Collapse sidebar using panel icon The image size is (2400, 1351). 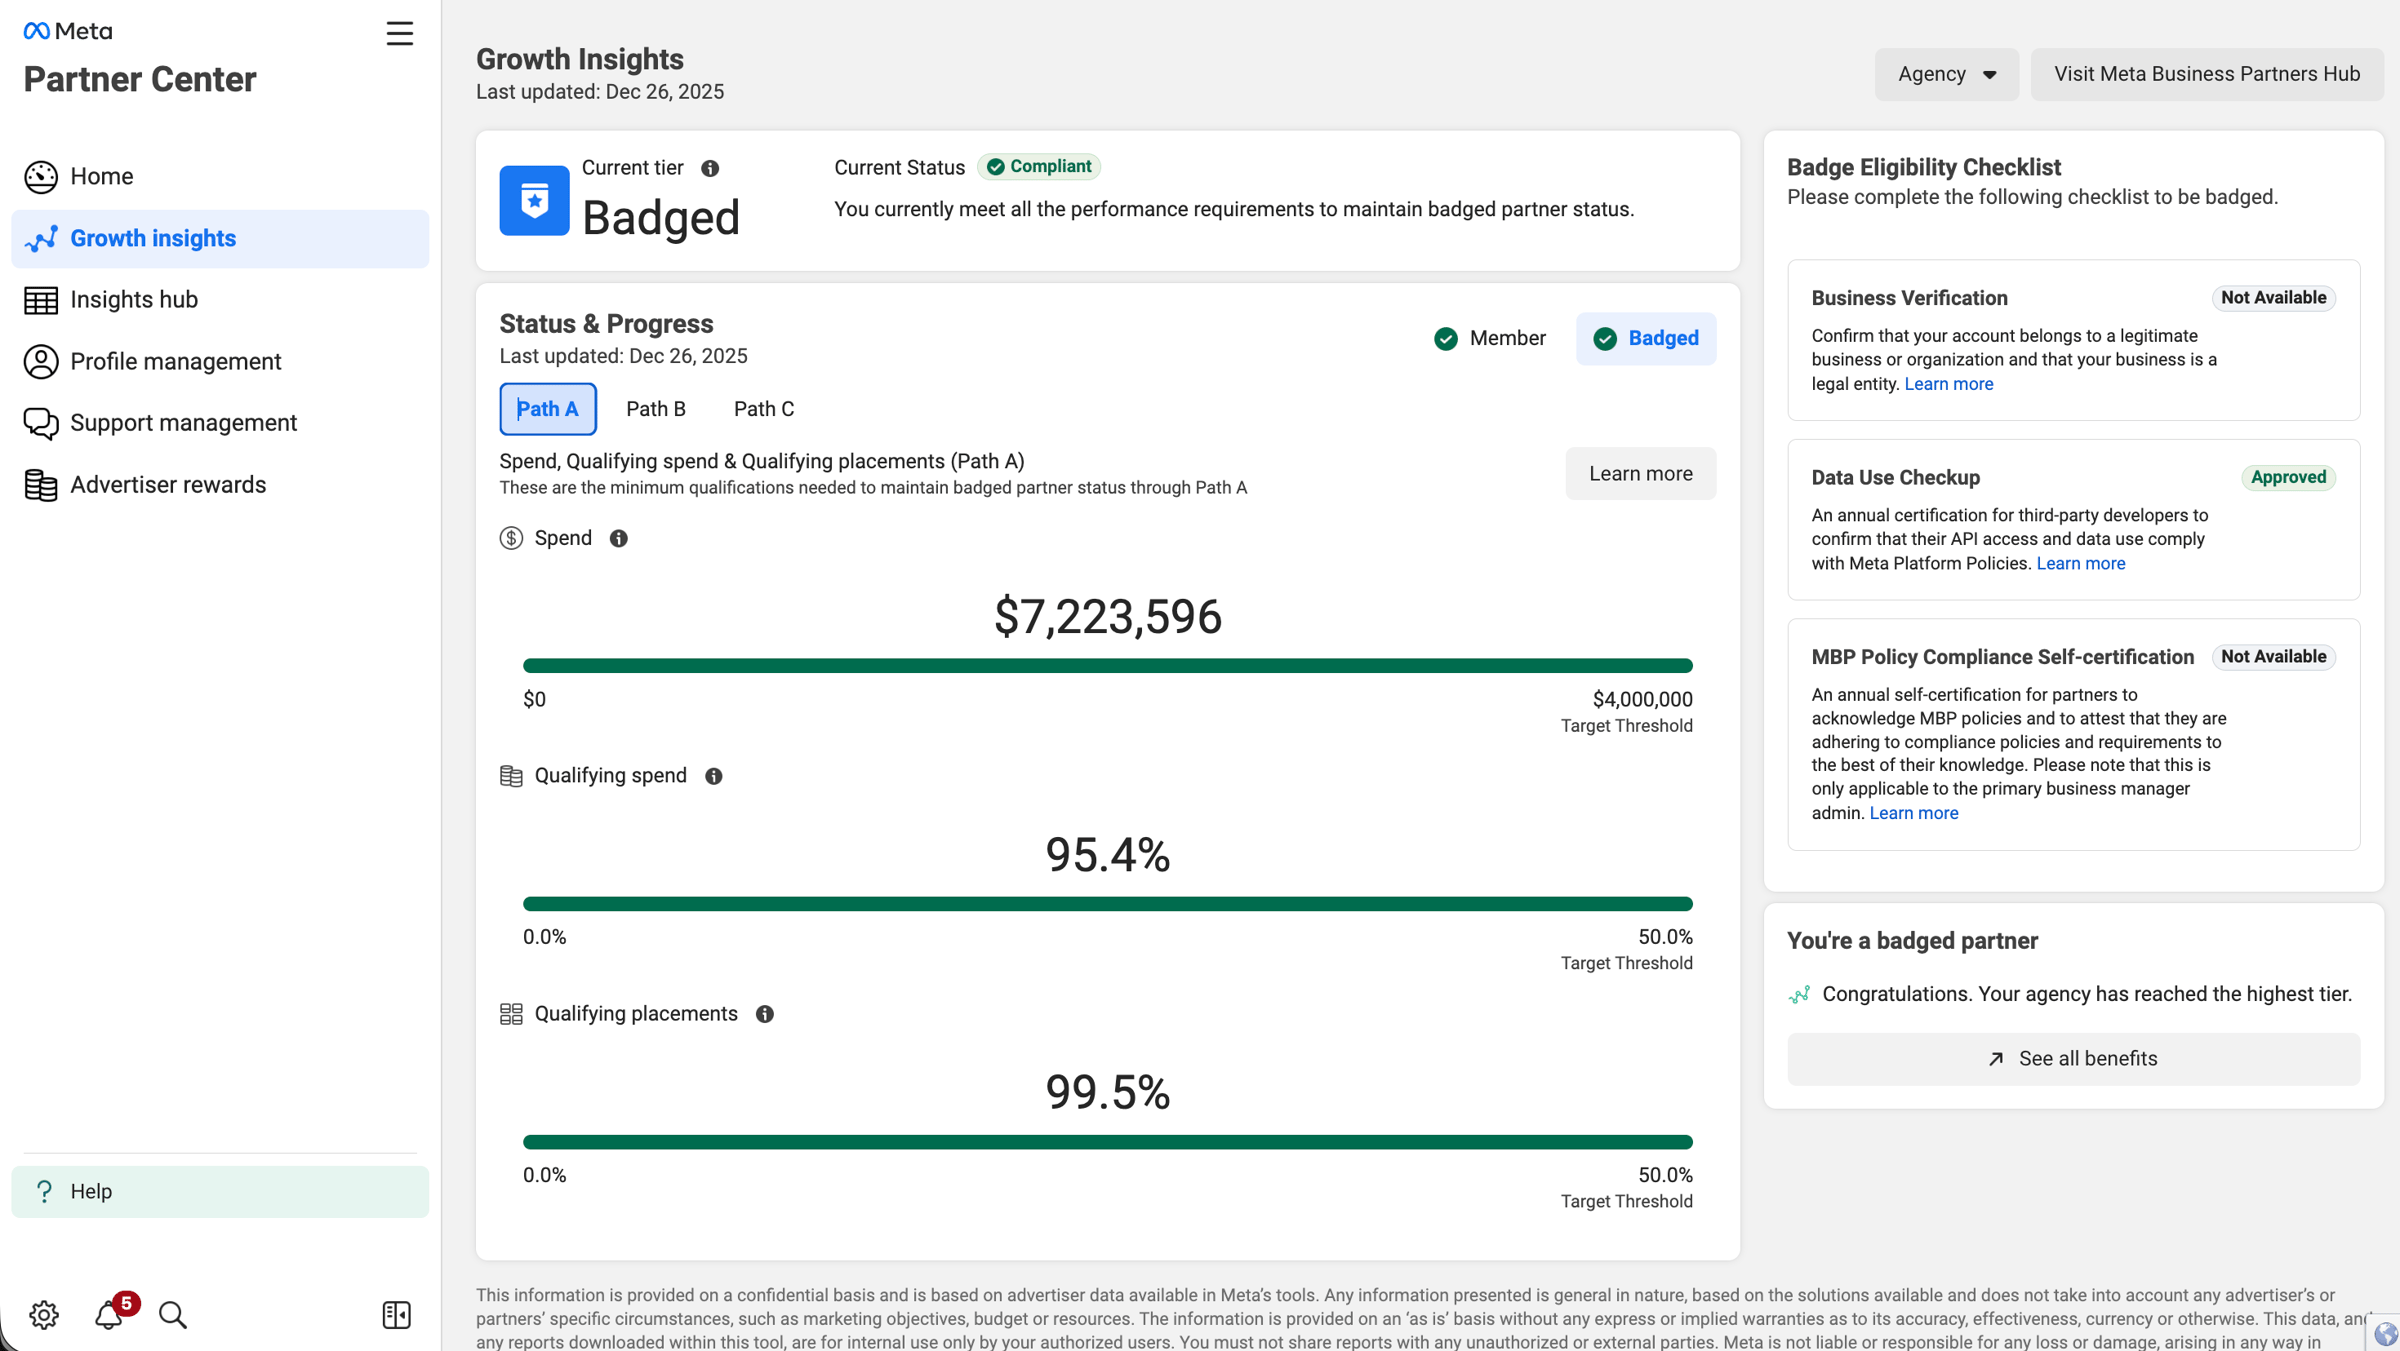(396, 1314)
